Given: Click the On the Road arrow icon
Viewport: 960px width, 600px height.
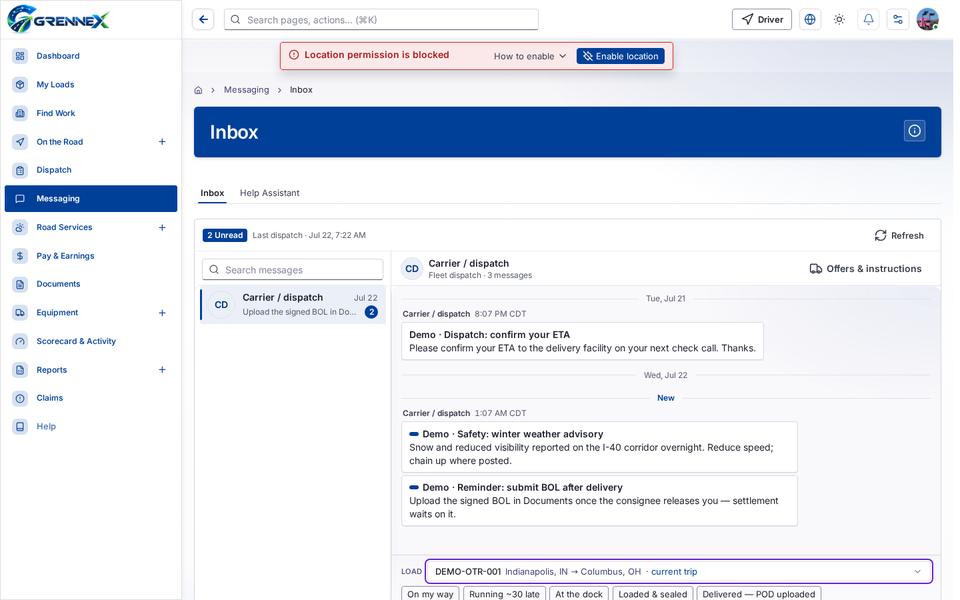Looking at the screenshot, I should click(20, 141).
